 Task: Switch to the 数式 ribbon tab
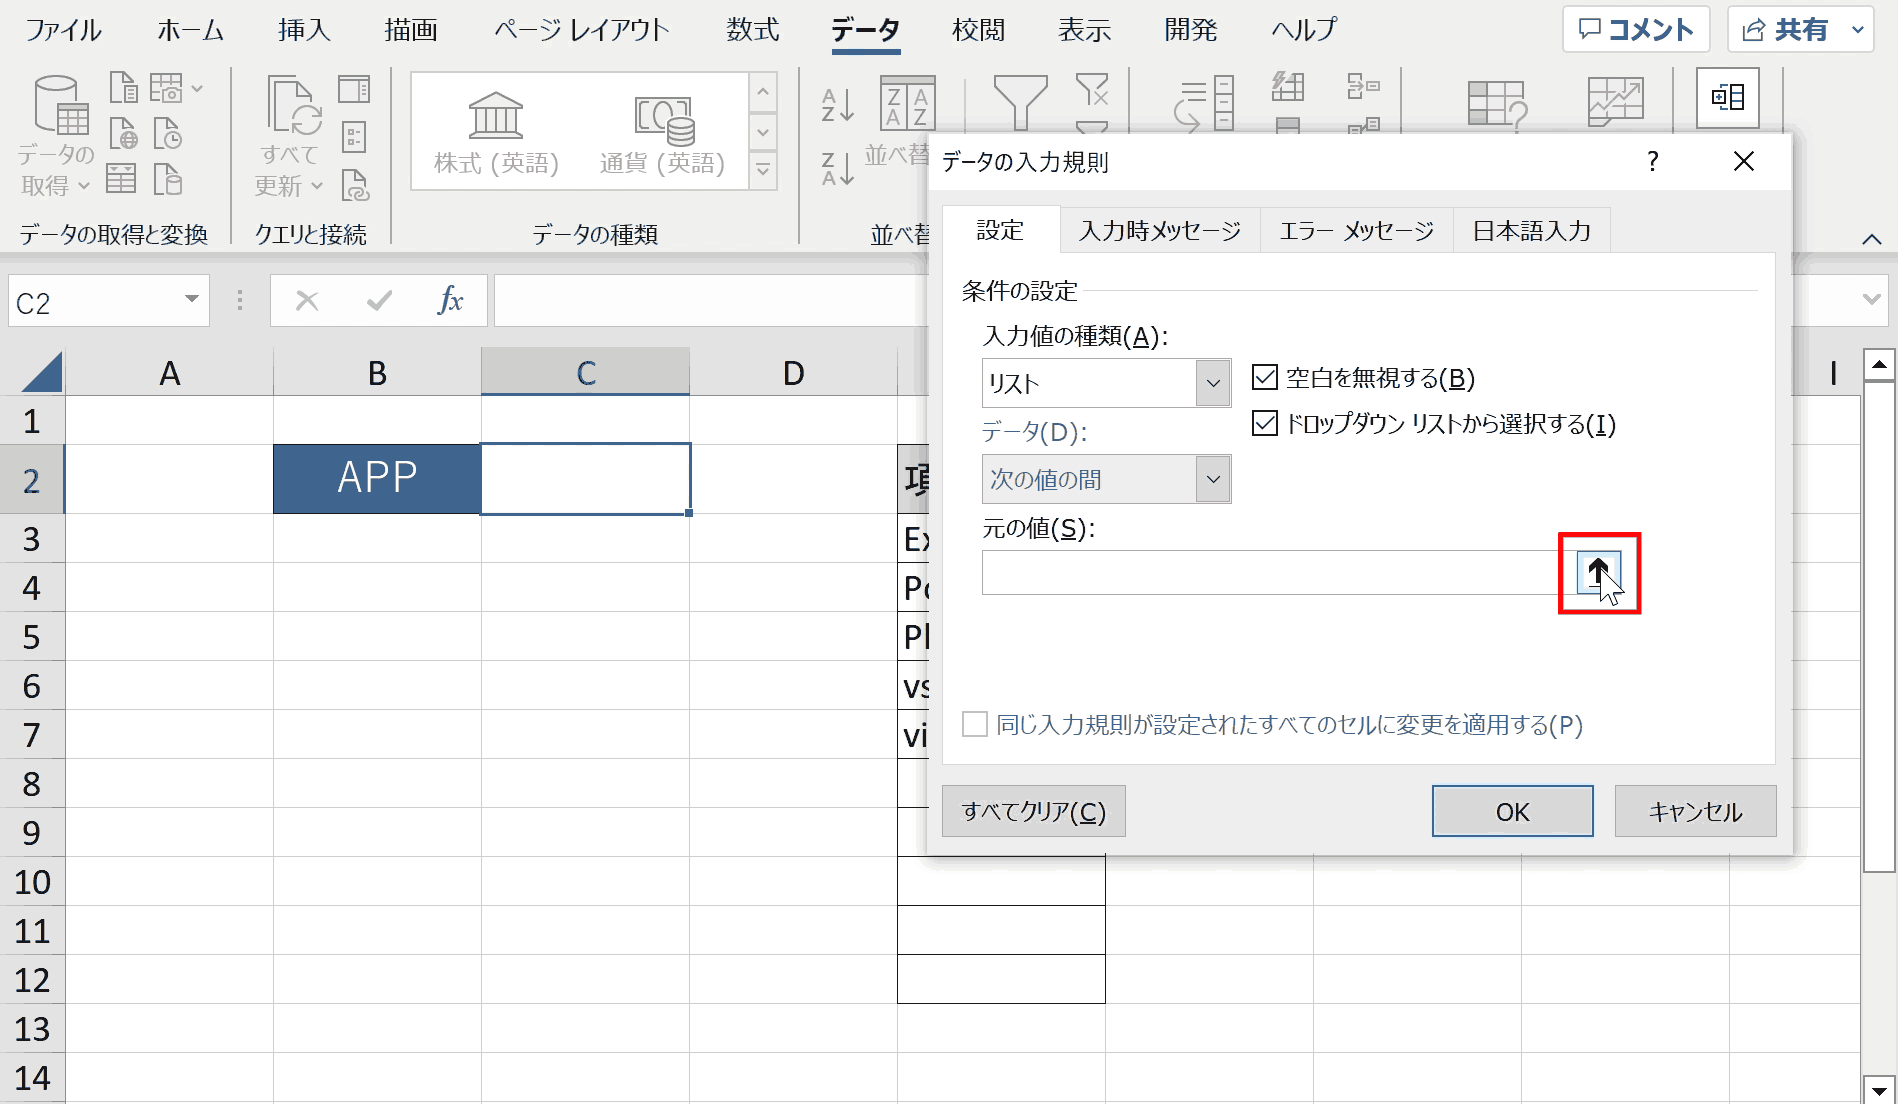[x=753, y=30]
